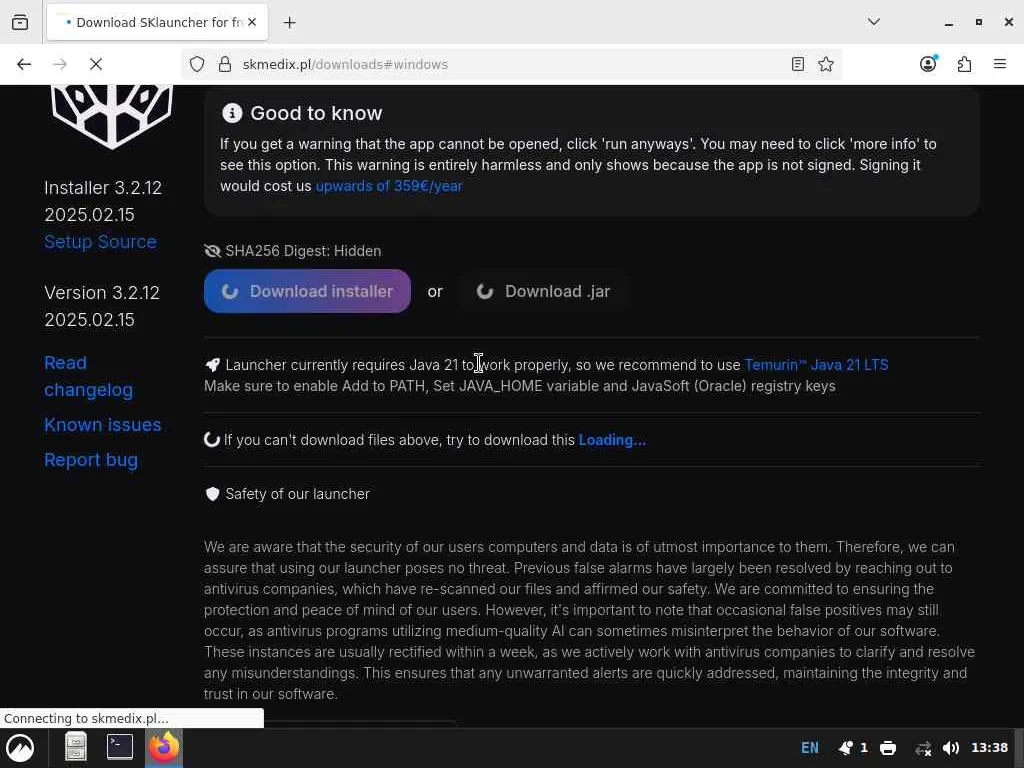This screenshot has height=768, width=1024.
Task: Open the file manager from taskbar
Action: pos(76,747)
